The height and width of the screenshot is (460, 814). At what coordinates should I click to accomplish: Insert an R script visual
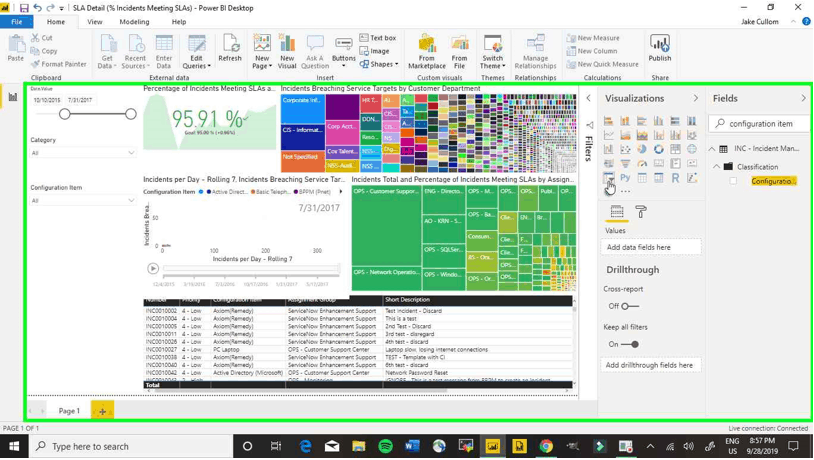coord(675,178)
